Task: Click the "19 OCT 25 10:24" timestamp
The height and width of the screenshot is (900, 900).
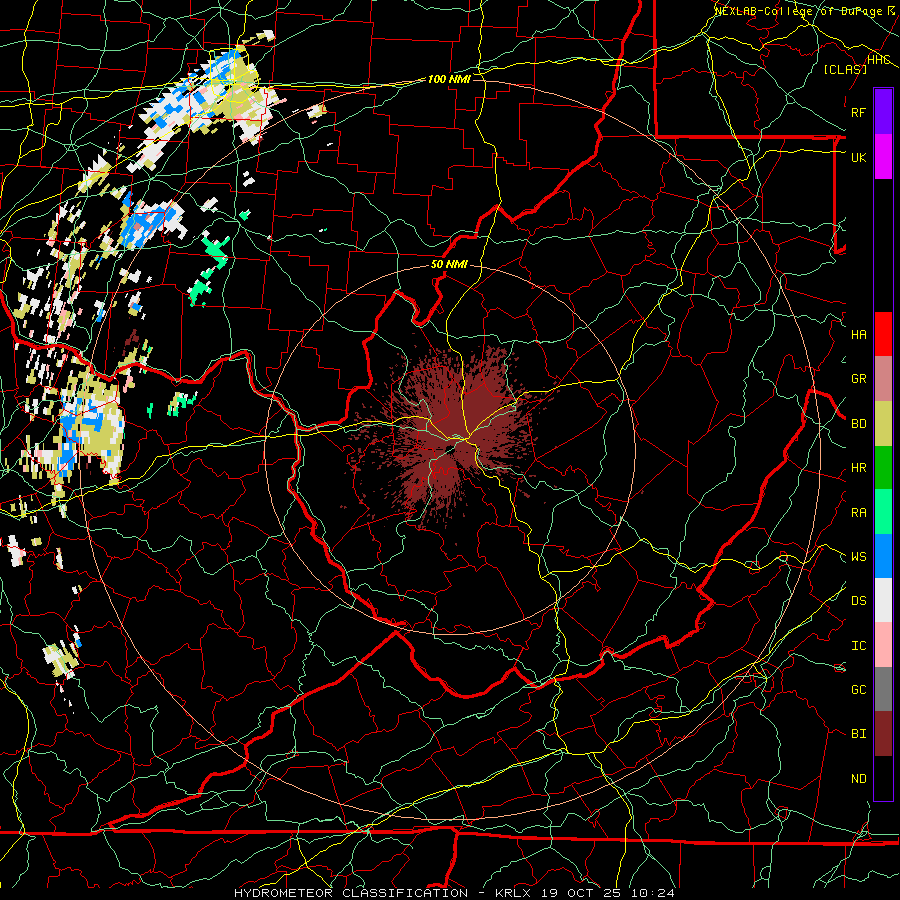Action: click(x=607, y=893)
